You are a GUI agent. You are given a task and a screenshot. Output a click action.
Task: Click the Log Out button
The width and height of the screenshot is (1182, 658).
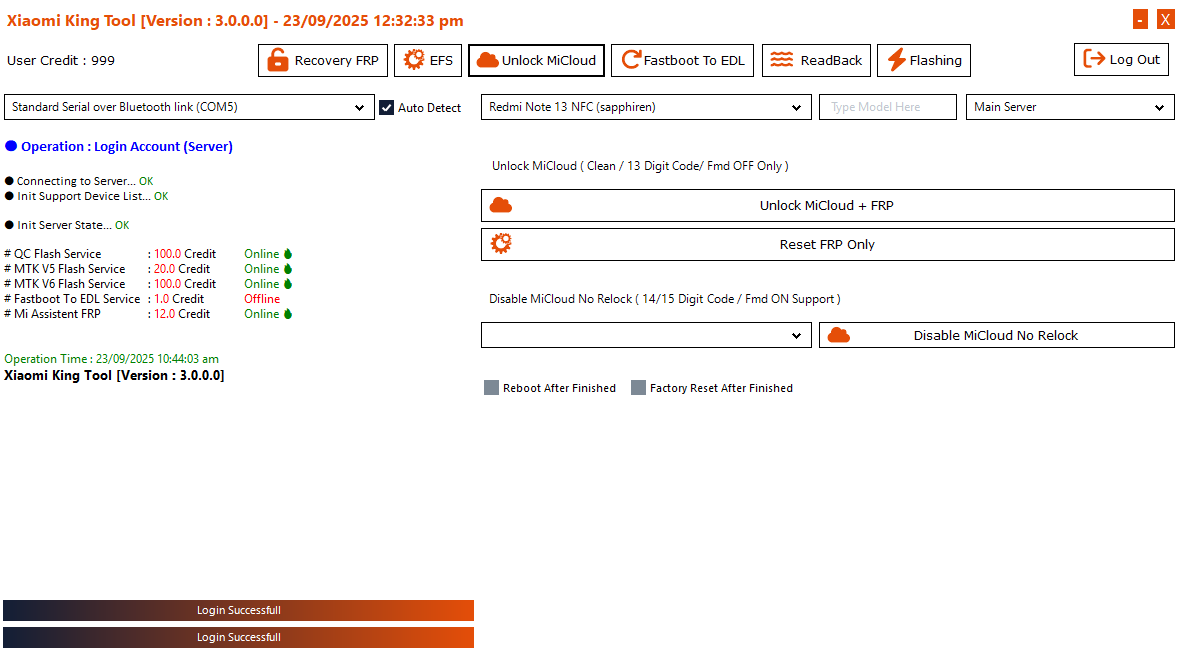pyautogui.click(x=1121, y=59)
